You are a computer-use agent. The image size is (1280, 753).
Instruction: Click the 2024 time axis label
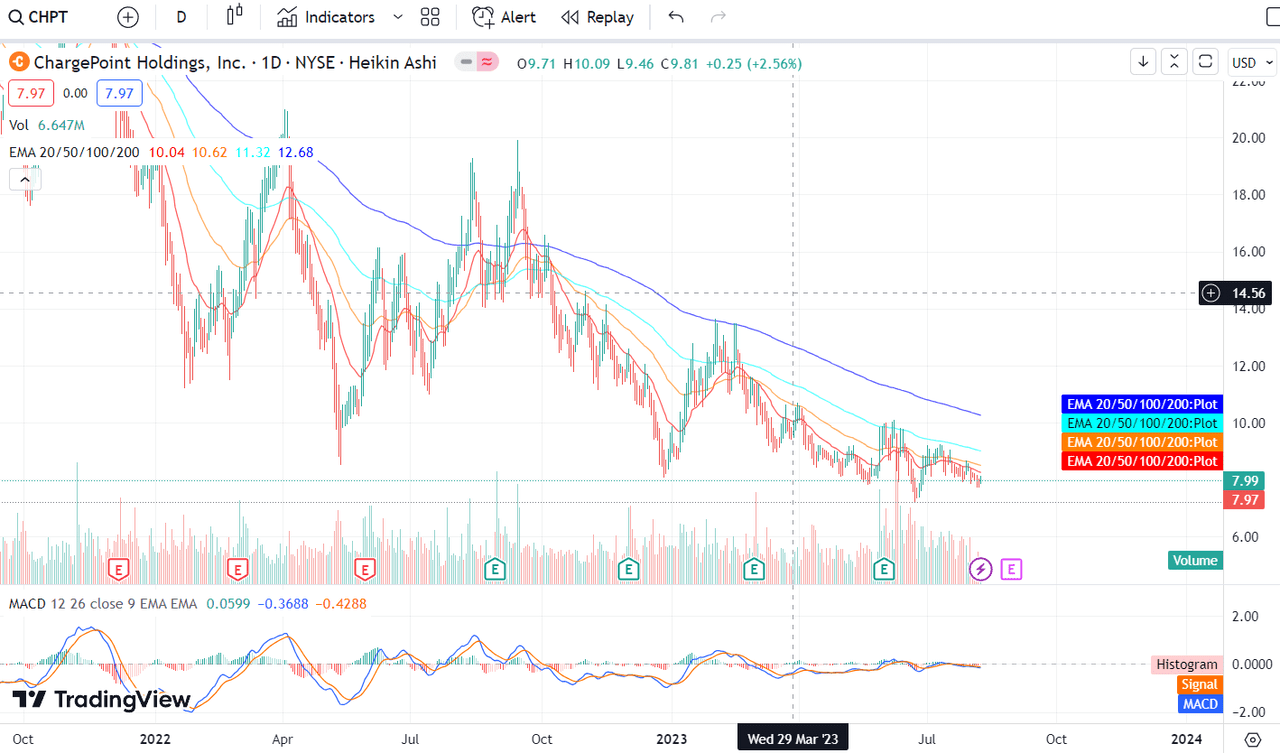point(1186,739)
